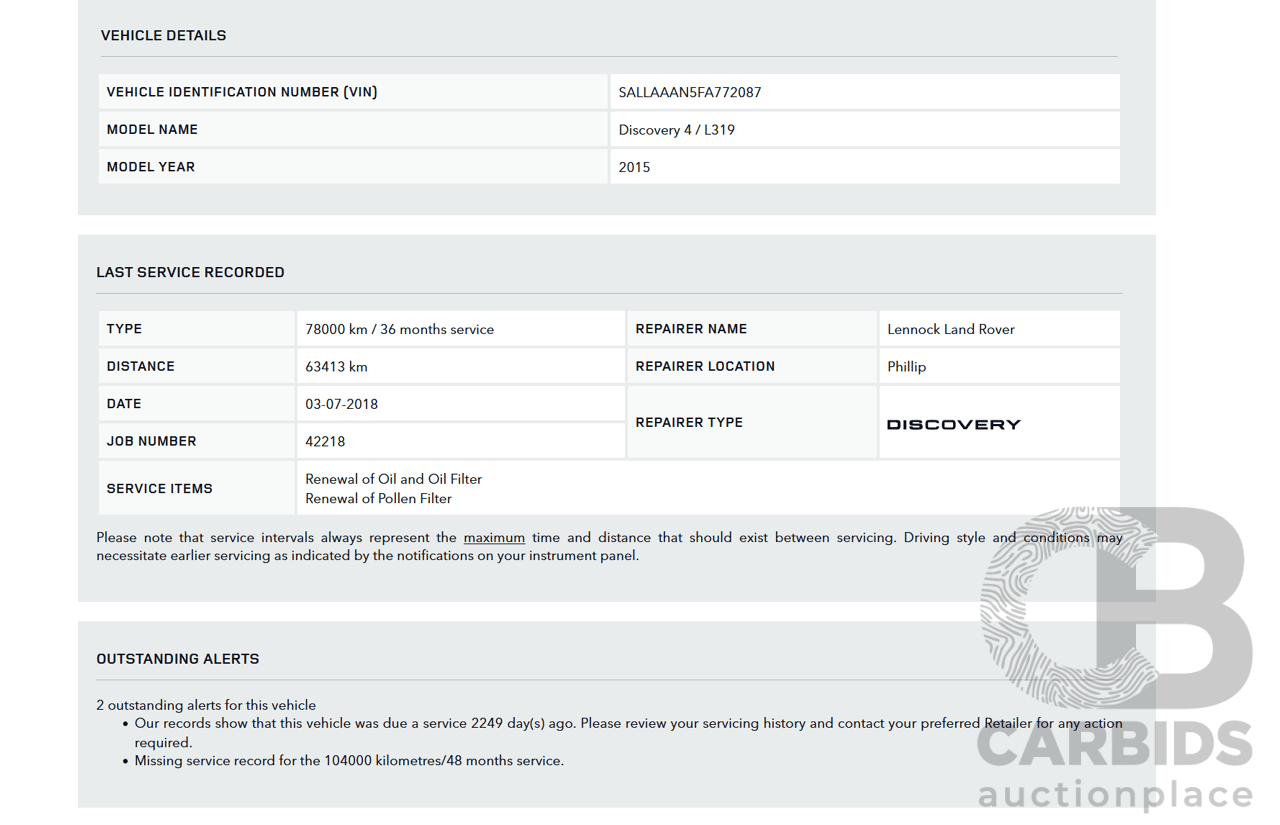This screenshot has height=825, width=1280.
Task: Click the Discovery logo in Repairer Type
Action: pyautogui.click(x=954, y=424)
